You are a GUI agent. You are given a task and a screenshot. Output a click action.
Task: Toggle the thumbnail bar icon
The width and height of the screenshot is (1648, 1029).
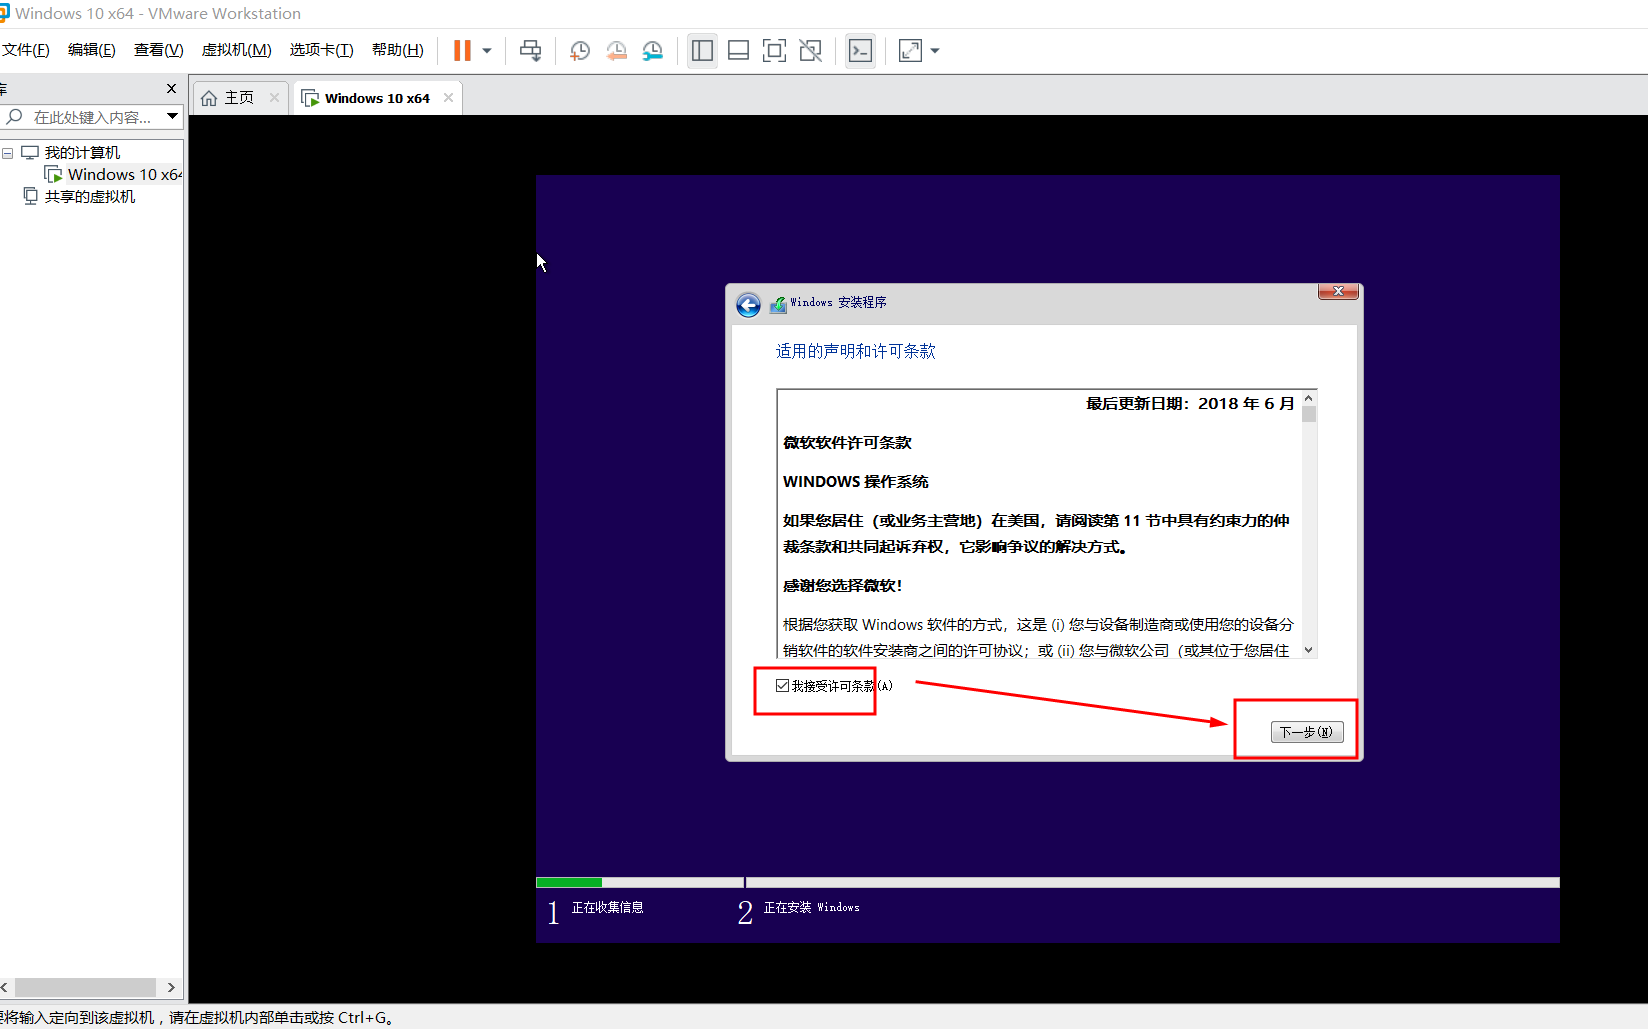coord(738,51)
